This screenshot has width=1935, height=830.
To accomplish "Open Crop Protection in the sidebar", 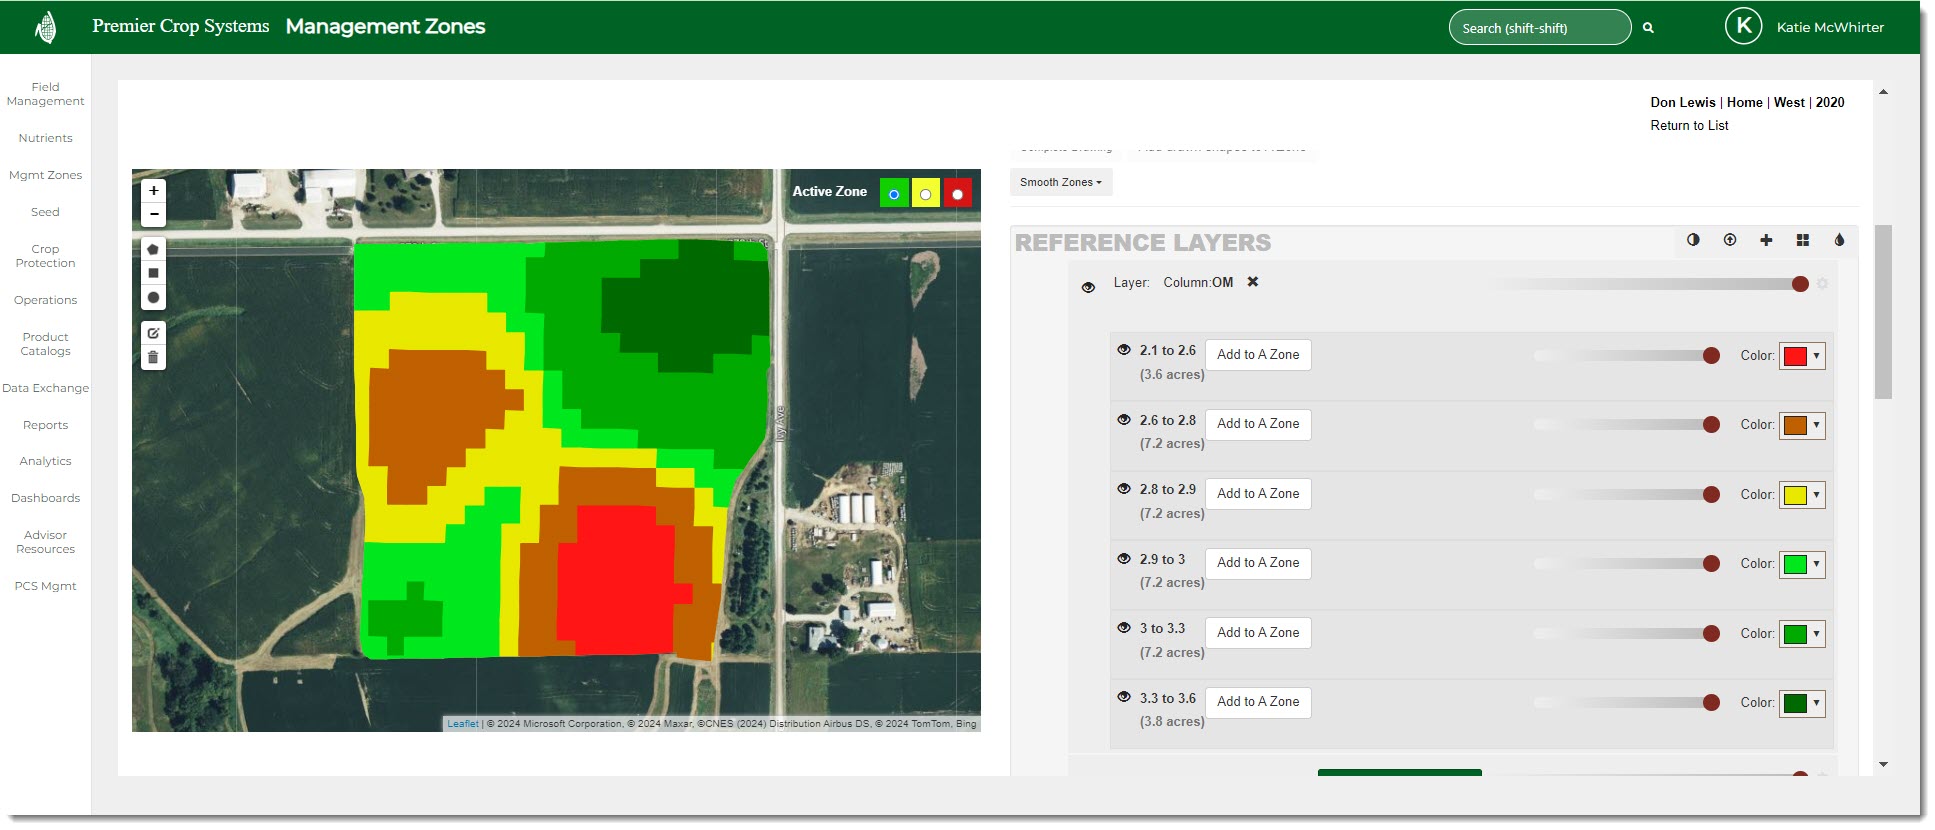I will click(x=46, y=256).
